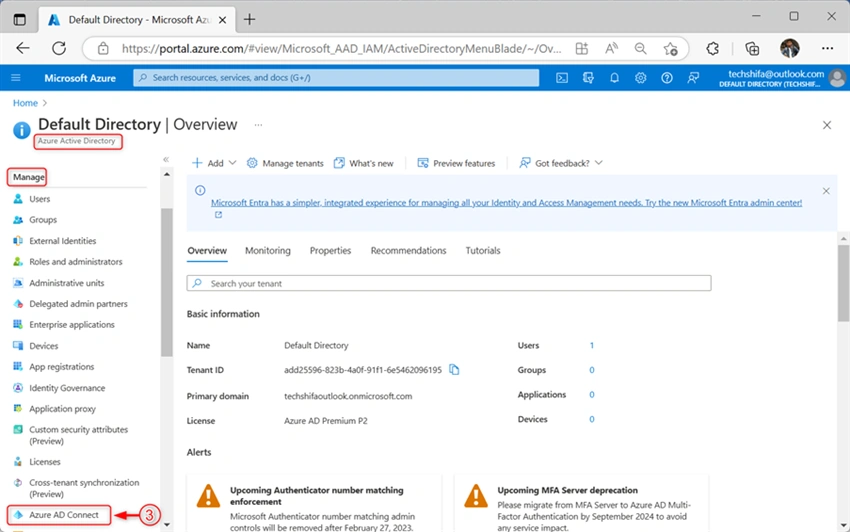Click the Enterprise applications icon
This screenshot has width=850, height=532.
(x=18, y=324)
